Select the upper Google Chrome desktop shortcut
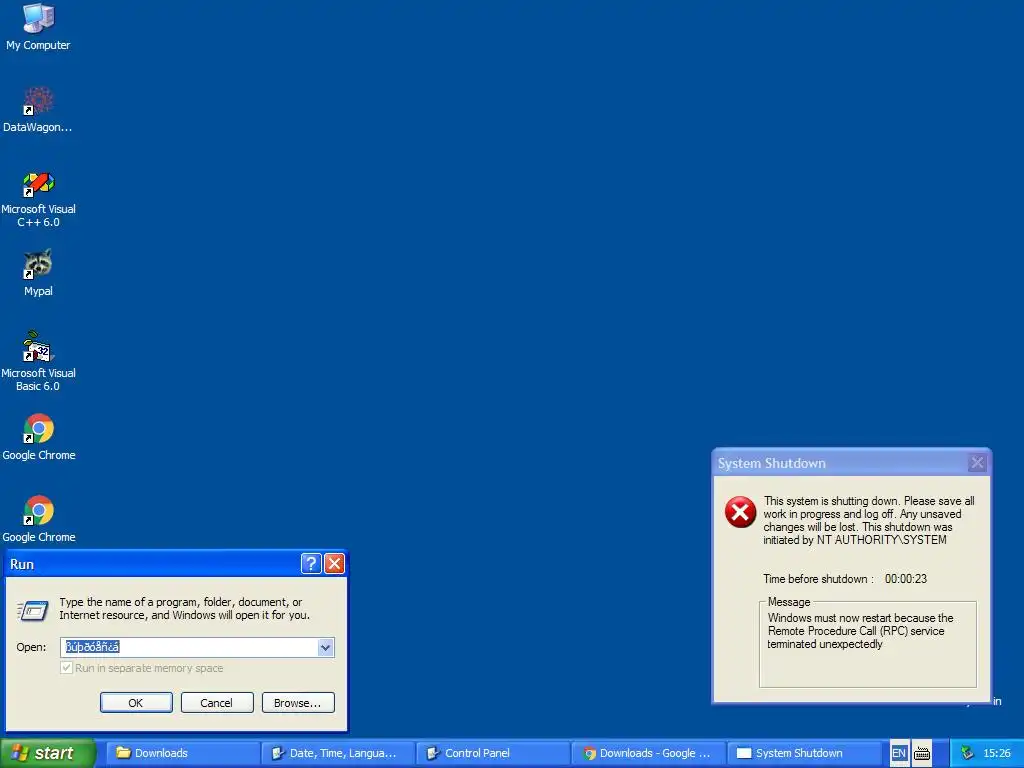This screenshot has width=1024, height=768. click(x=39, y=436)
